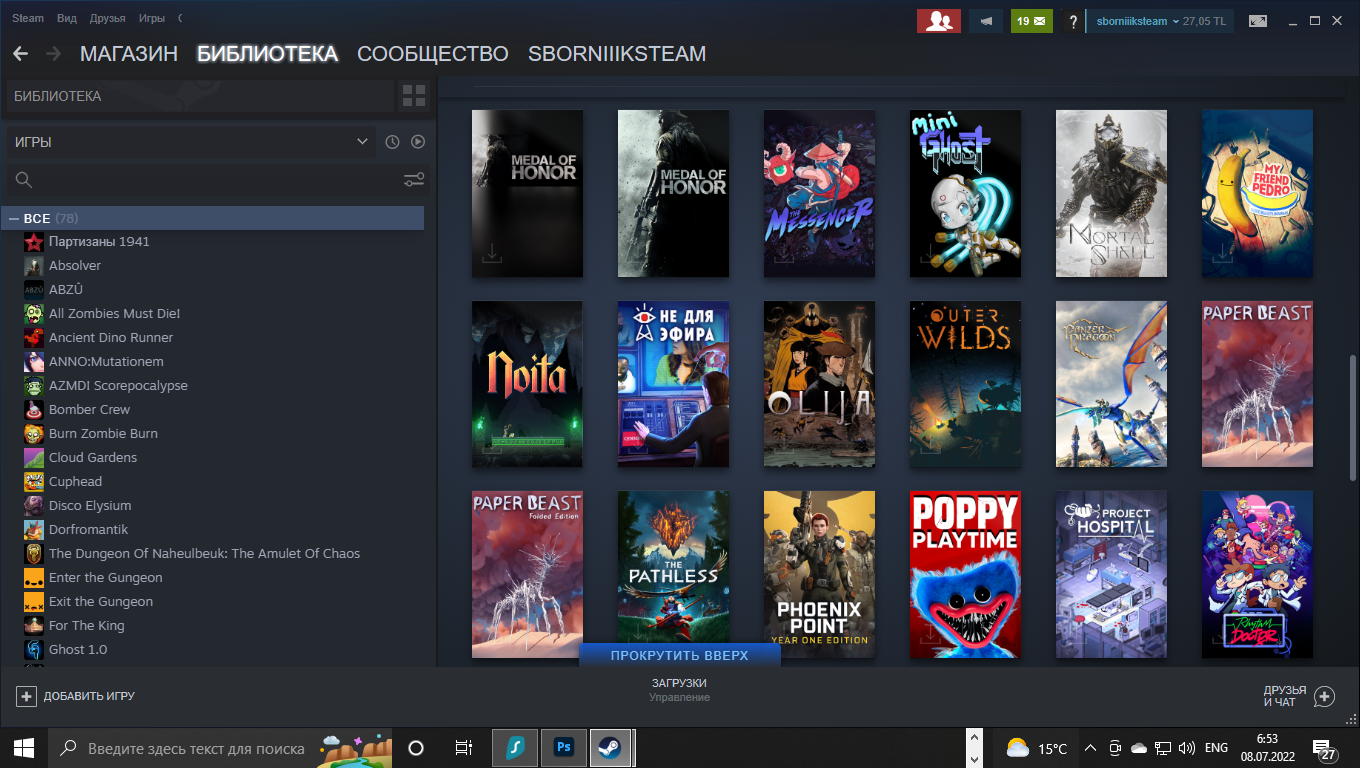Toggle the ready-to-play filter icon
1360x768 pixels.
418,142
